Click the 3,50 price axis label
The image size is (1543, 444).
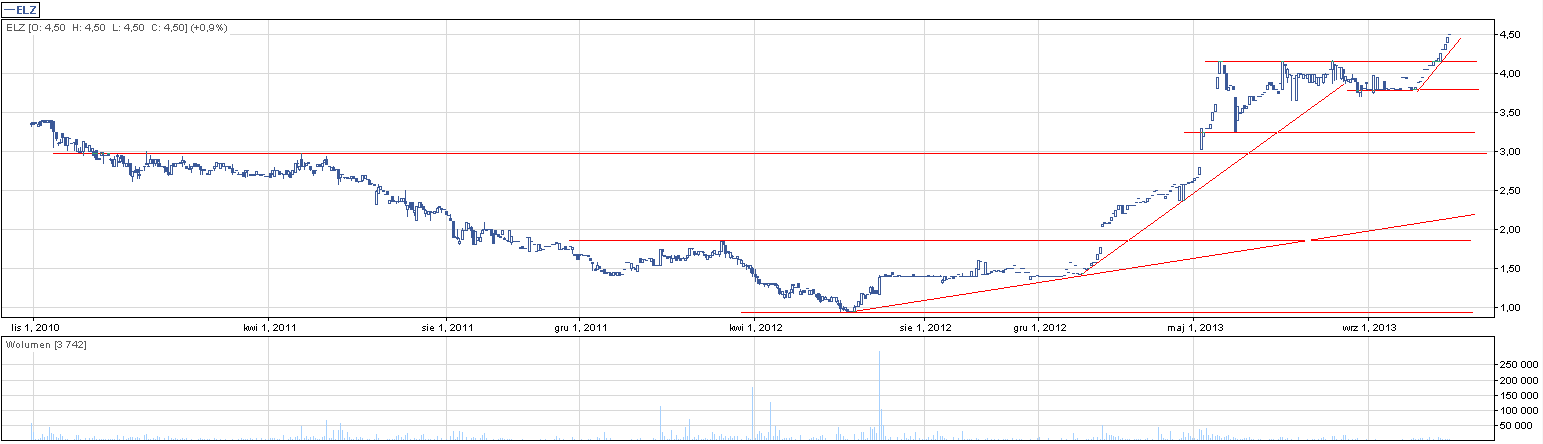pyautogui.click(x=1508, y=113)
